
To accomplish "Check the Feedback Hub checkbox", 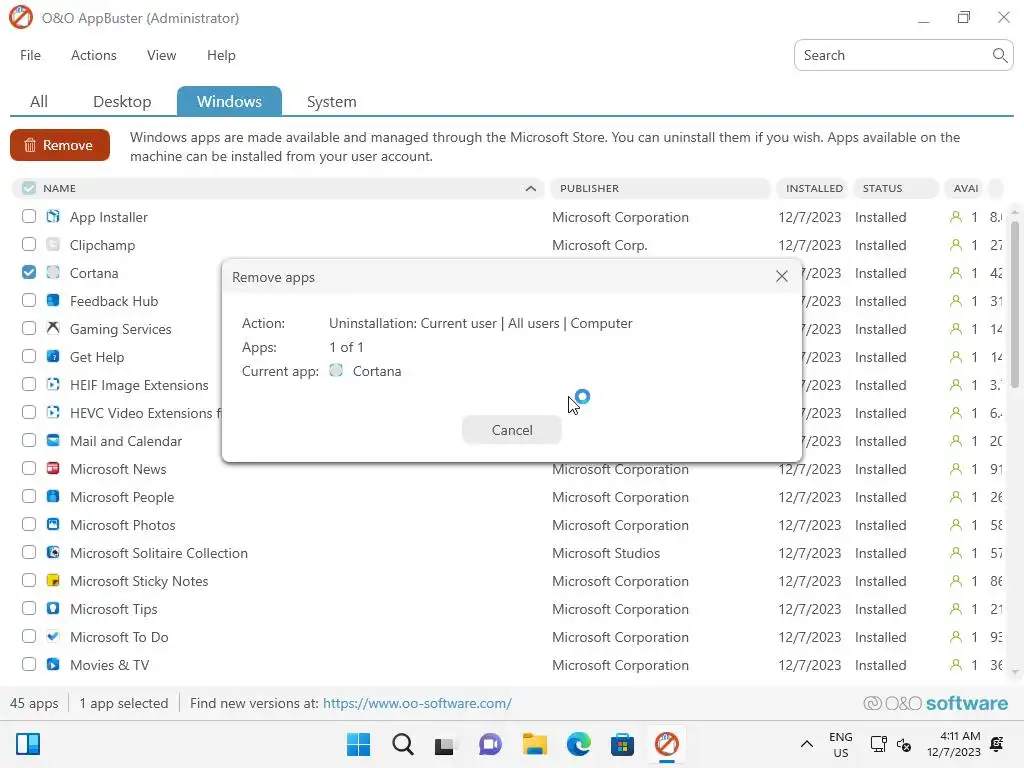I will 29,300.
